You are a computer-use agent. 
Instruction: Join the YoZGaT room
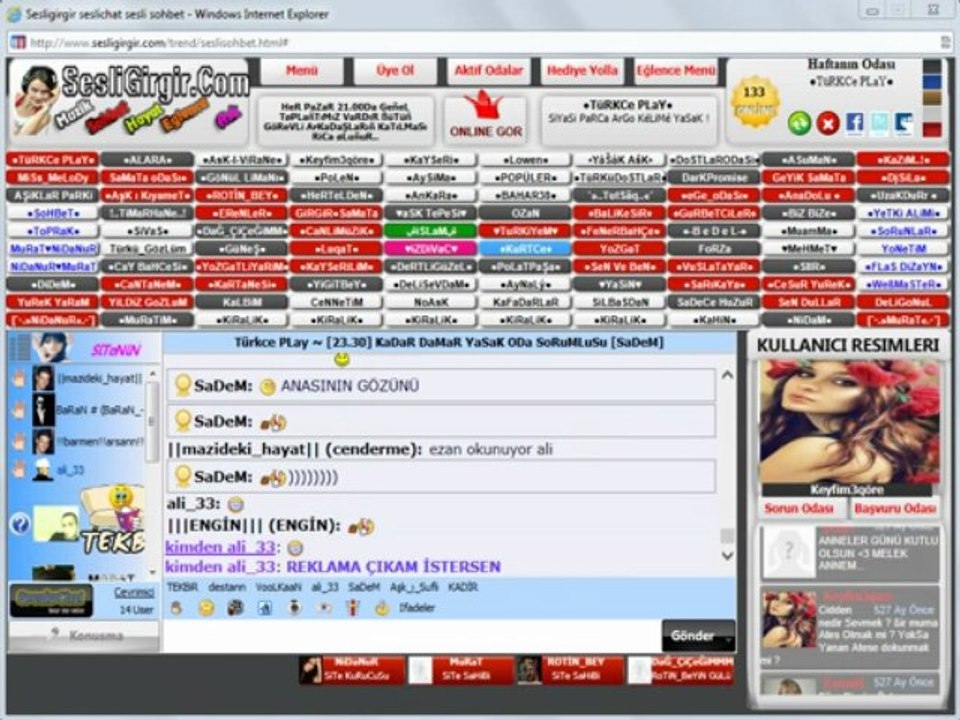[x=620, y=249]
